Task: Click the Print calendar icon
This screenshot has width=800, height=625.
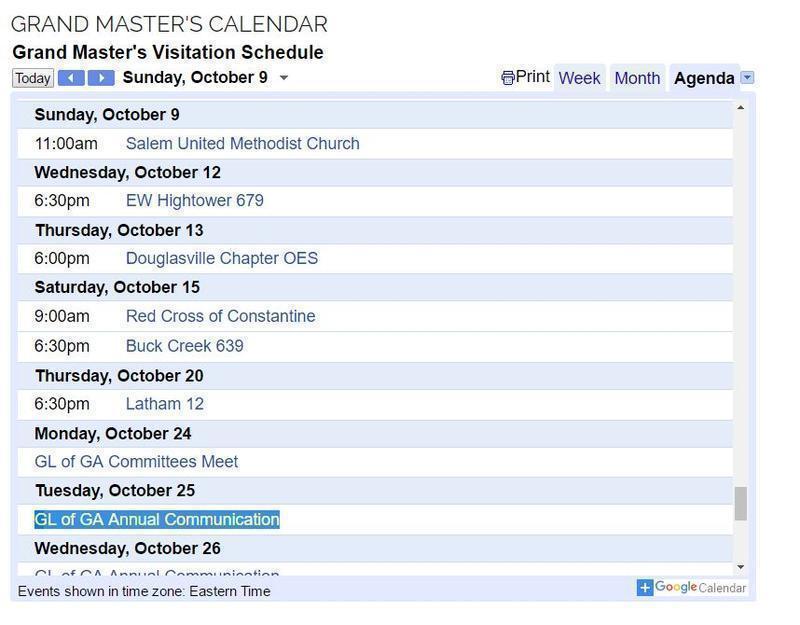Action: click(508, 78)
